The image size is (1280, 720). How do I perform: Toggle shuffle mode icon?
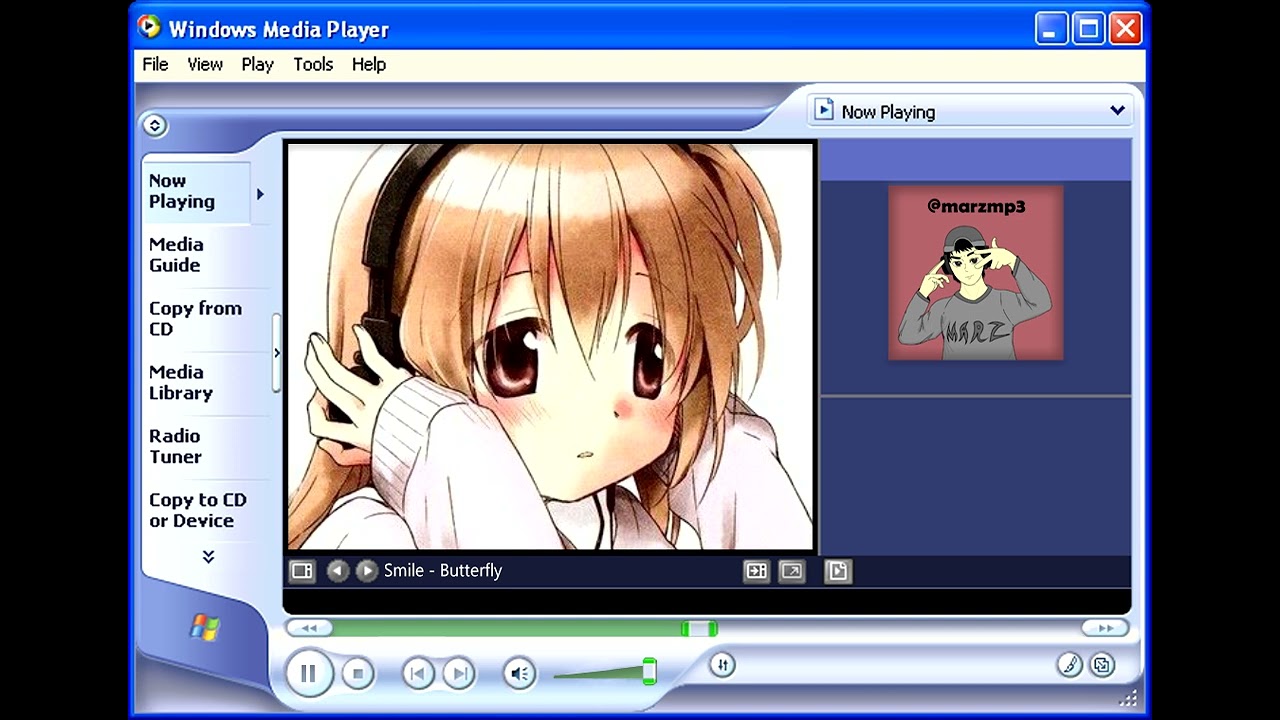tap(722, 665)
